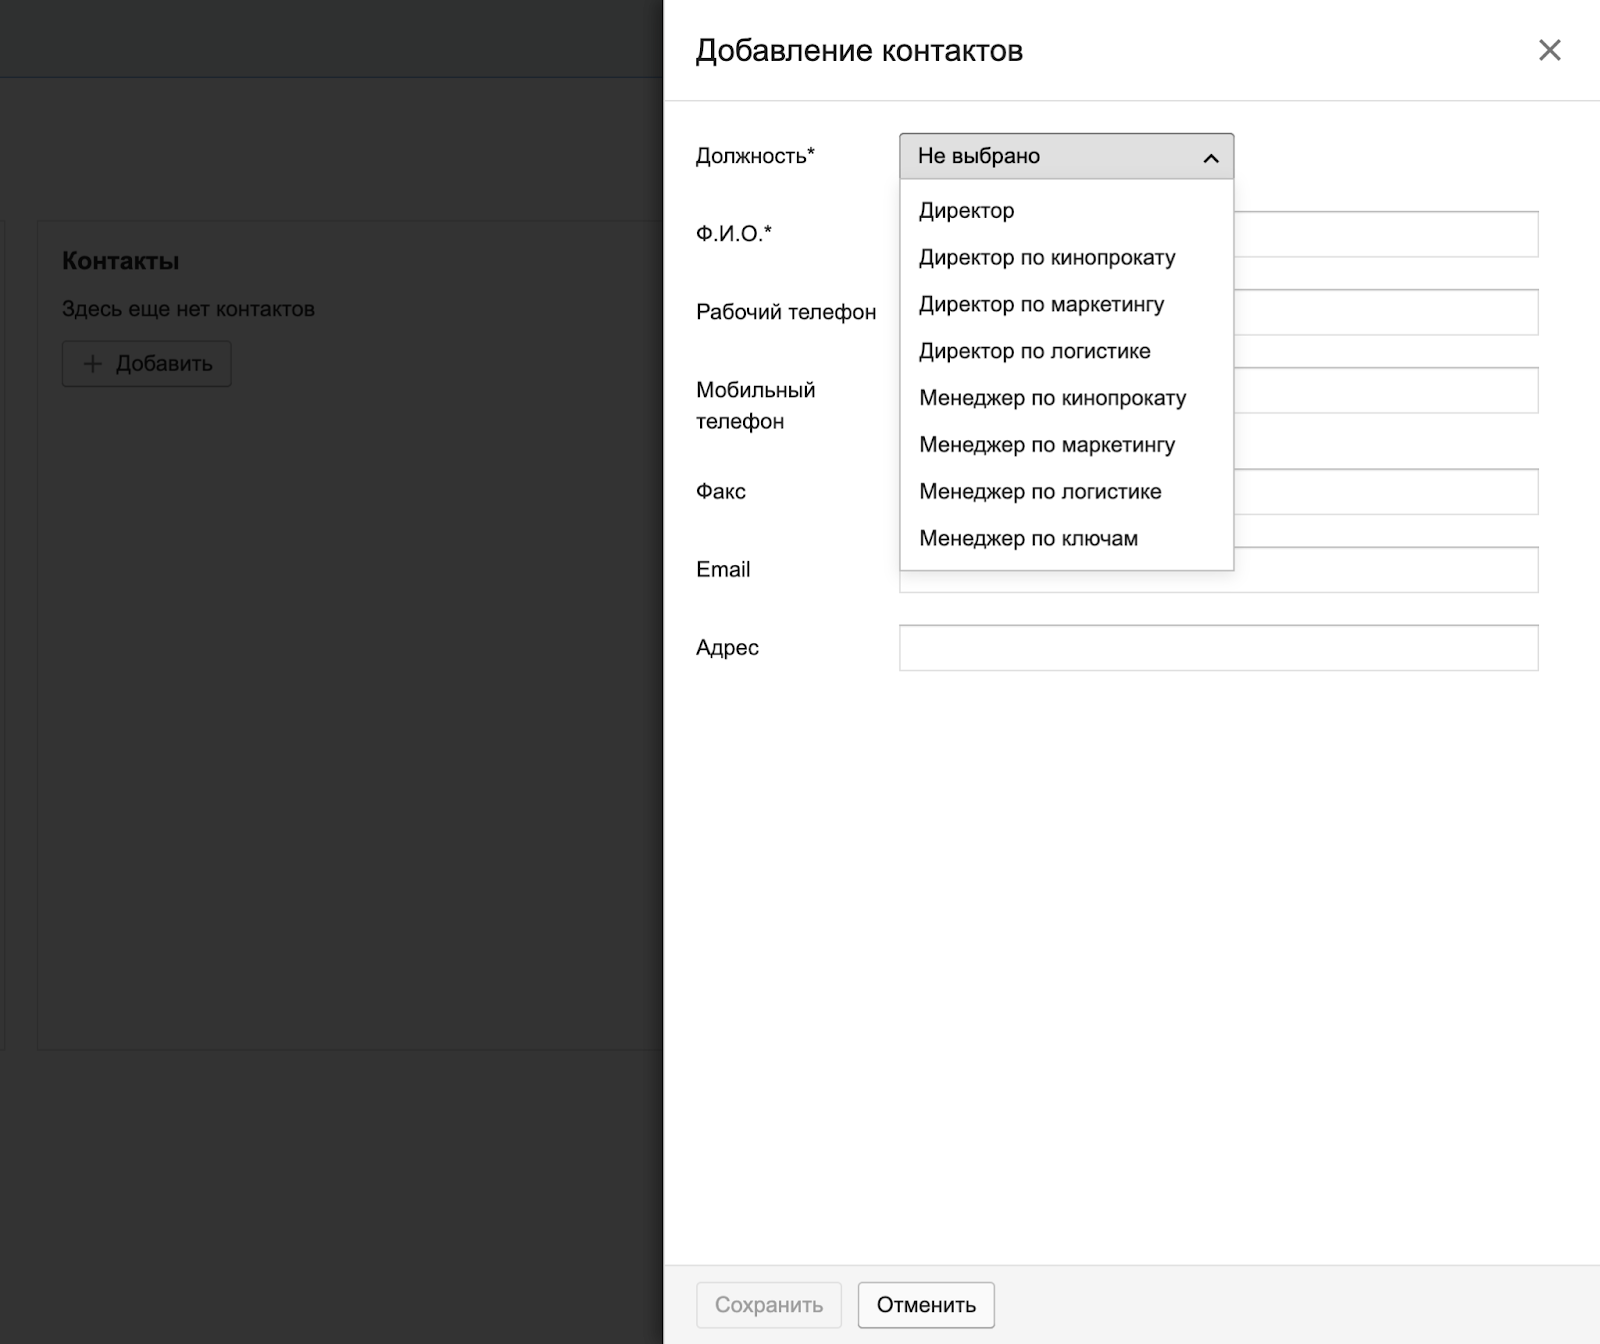Choose 'Менеджер по кинопрокату' from list

(1052, 399)
